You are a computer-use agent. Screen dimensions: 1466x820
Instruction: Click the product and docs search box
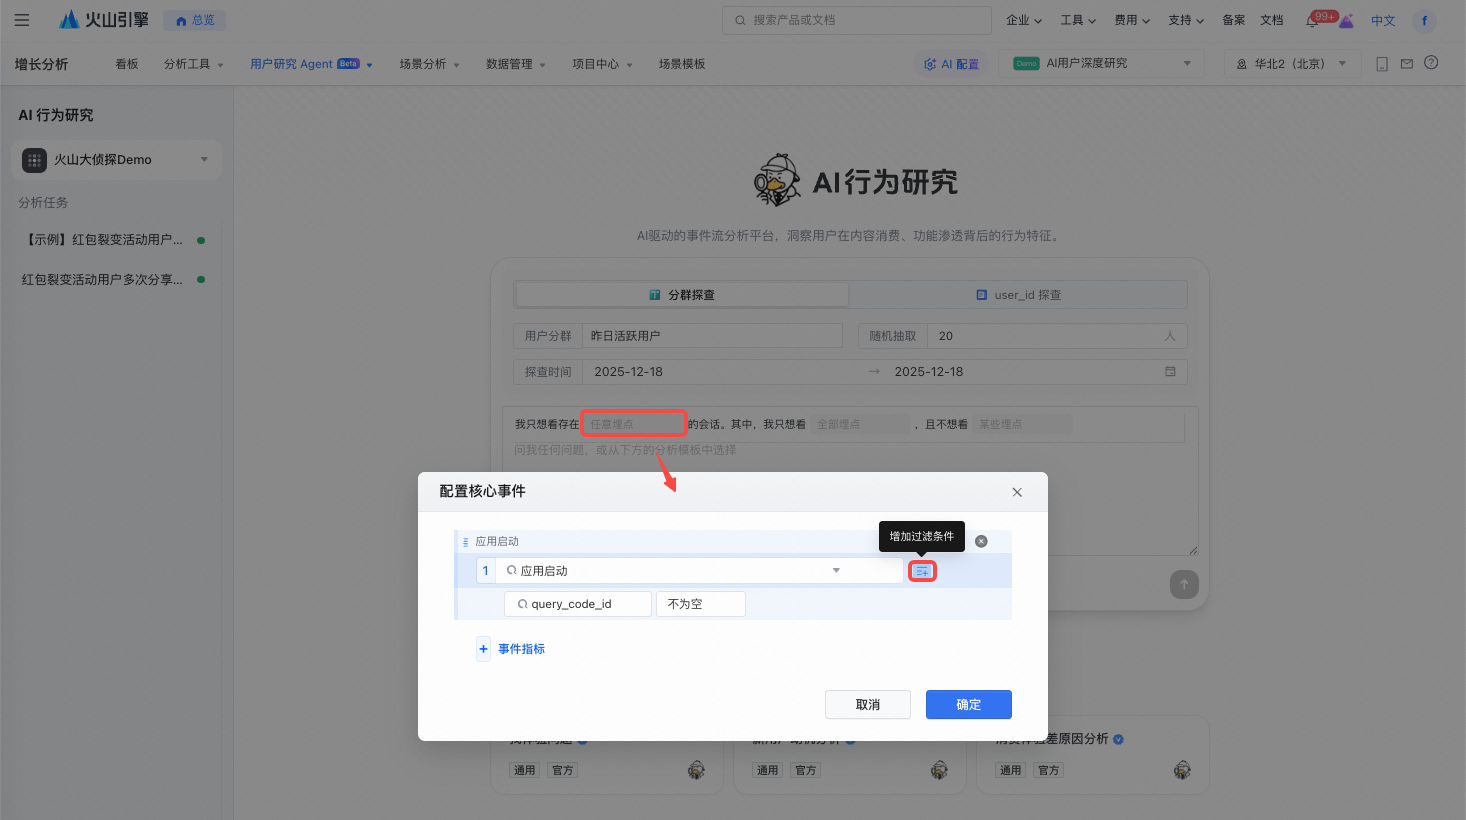point(857,20)
